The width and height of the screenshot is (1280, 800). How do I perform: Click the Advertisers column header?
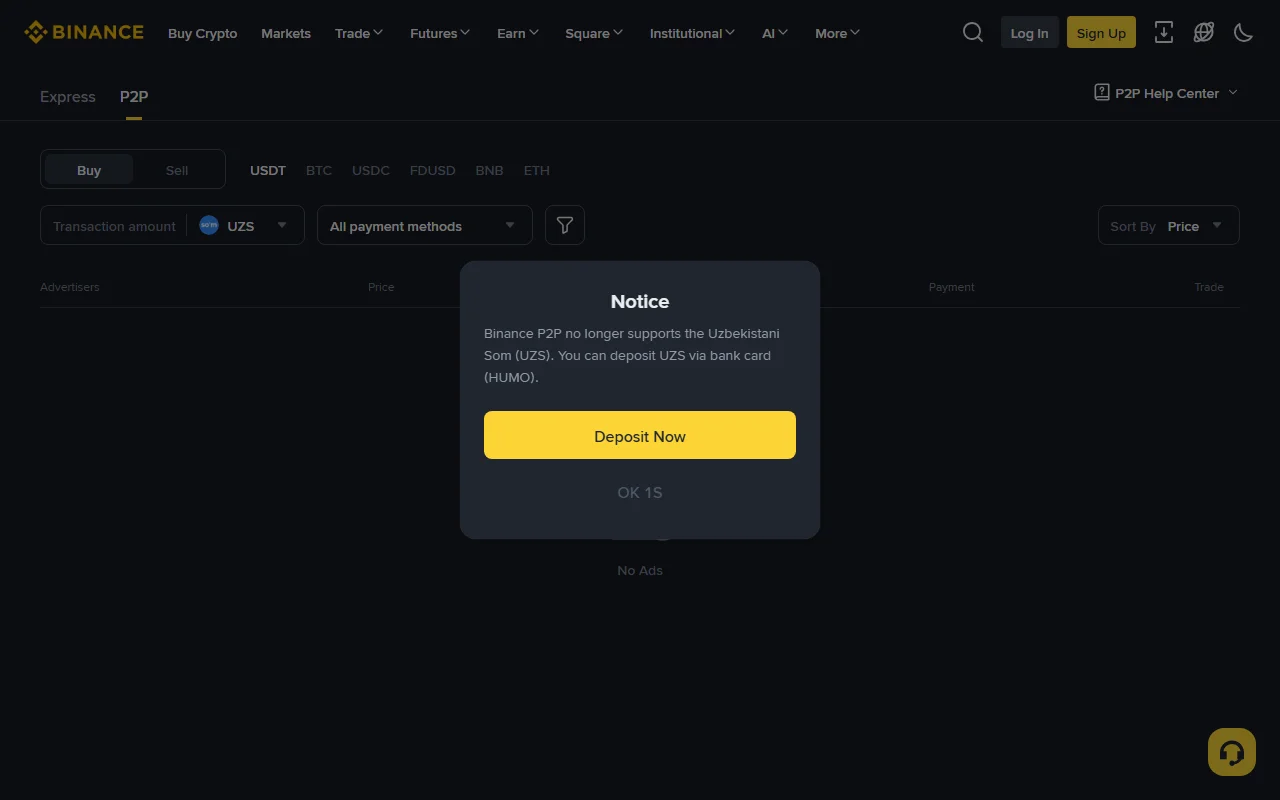[x=70, y=287]
